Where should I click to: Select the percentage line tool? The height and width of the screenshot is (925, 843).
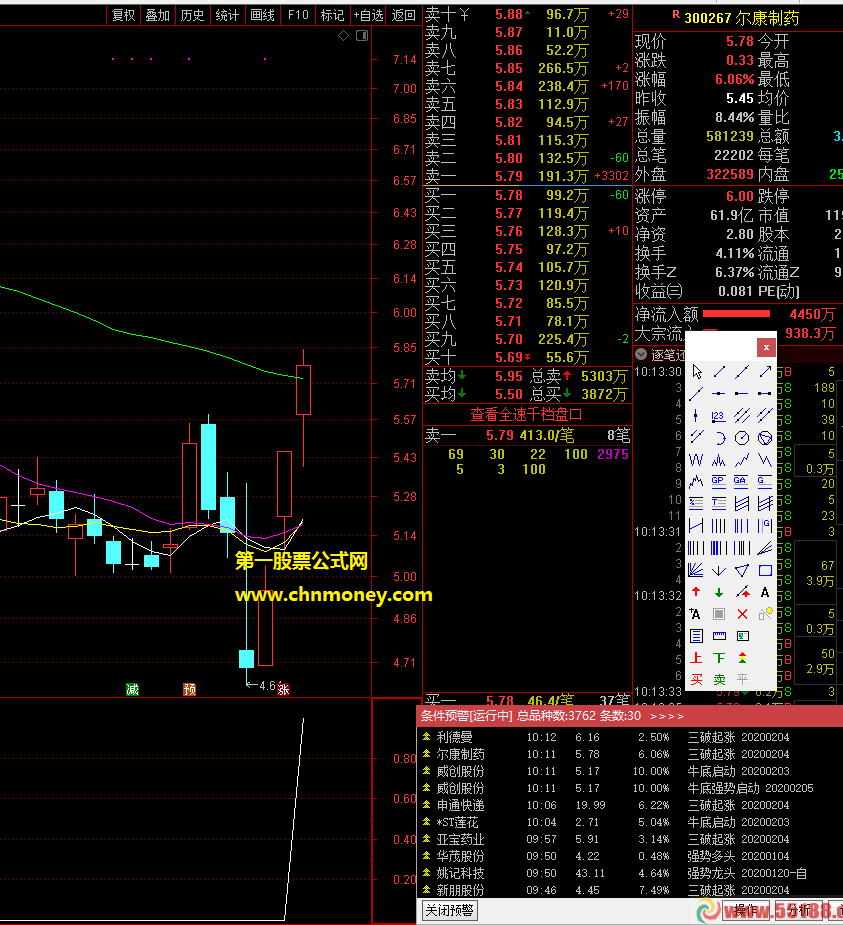pos(696,504)
